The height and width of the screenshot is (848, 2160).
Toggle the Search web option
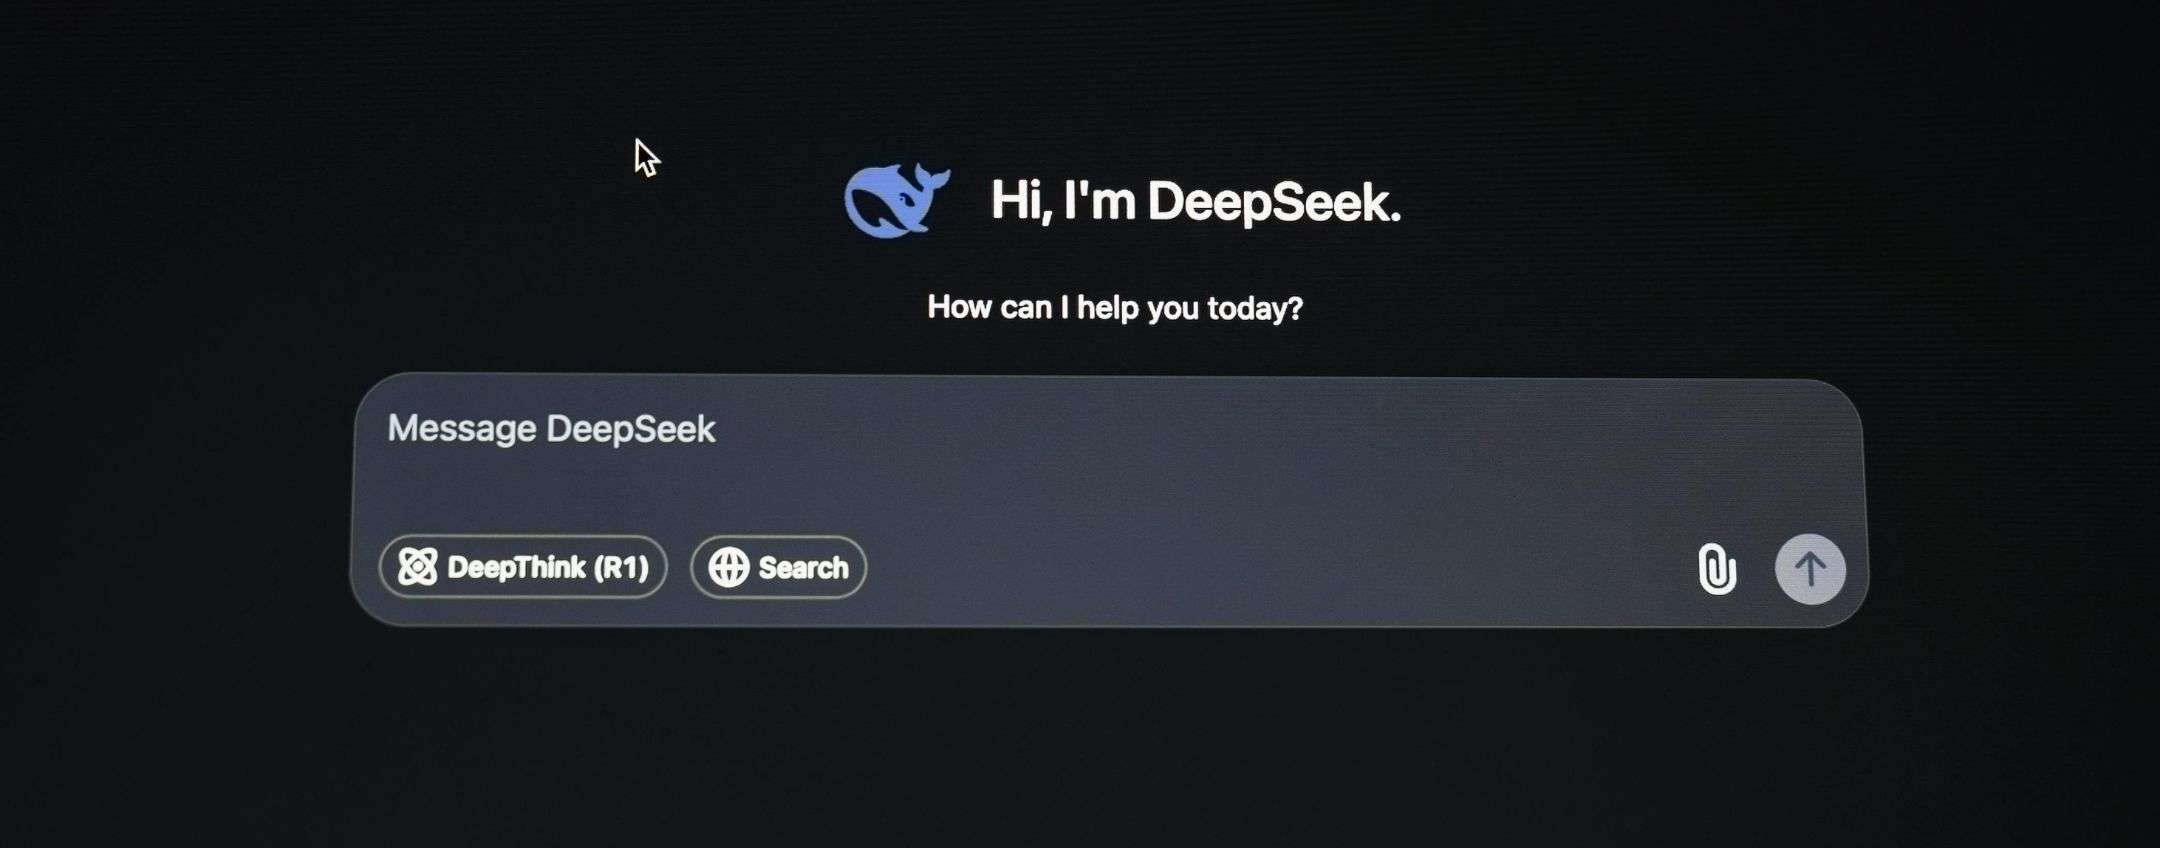[x=778, y=567]
